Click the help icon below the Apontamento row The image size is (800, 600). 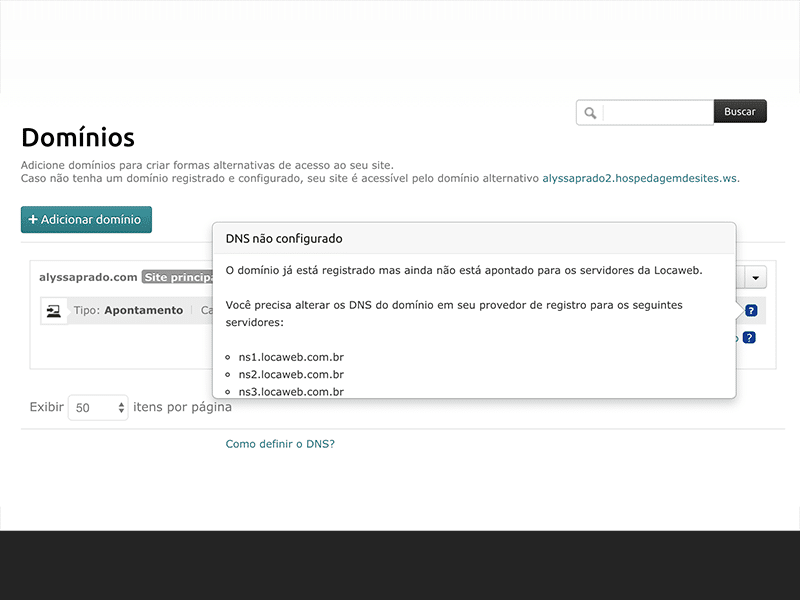click(749, 337)
